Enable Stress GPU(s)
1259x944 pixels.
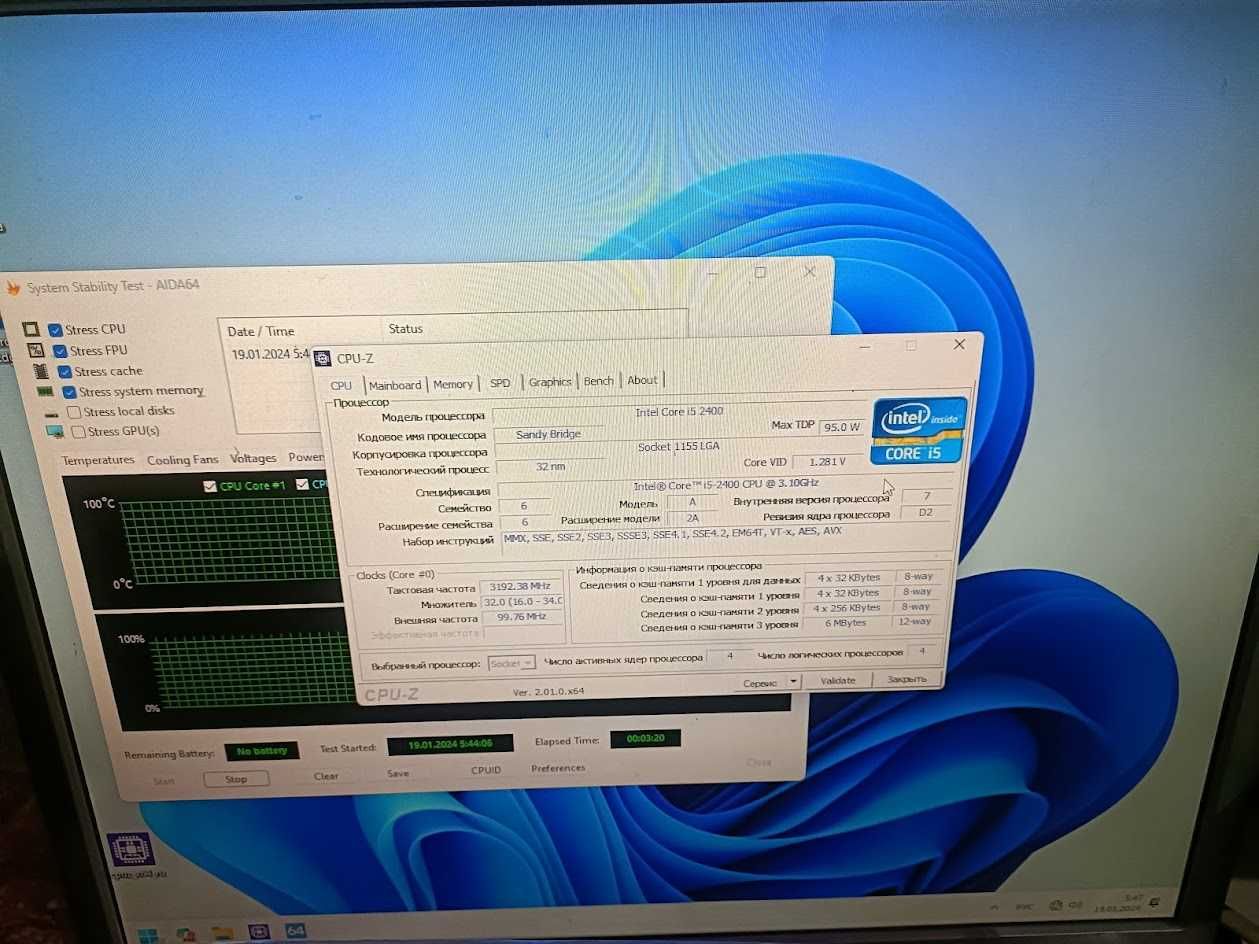click(x=78, y=431)
